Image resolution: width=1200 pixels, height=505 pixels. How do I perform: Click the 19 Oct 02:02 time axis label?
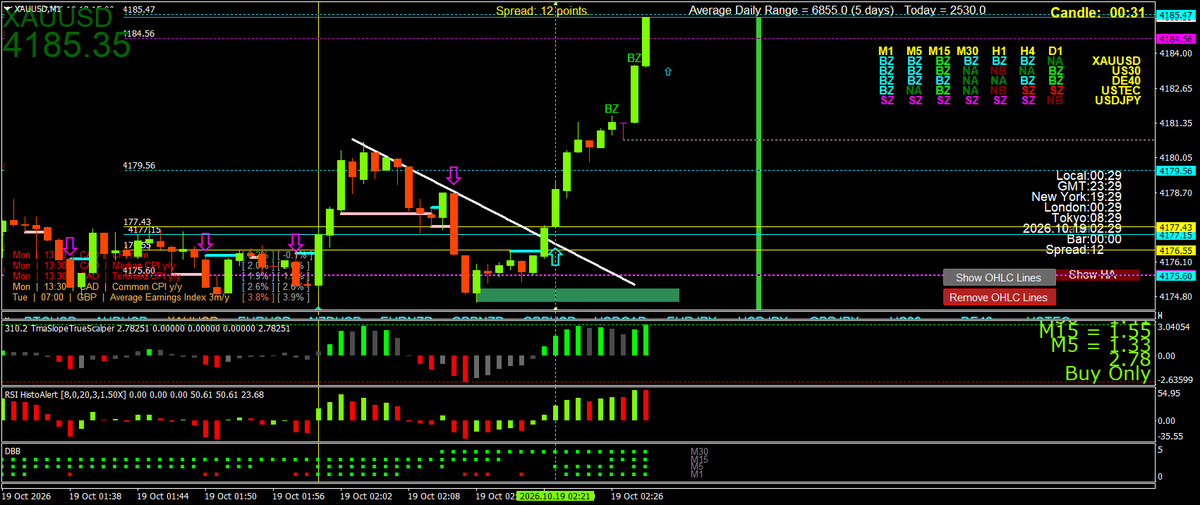pos(368,495)
